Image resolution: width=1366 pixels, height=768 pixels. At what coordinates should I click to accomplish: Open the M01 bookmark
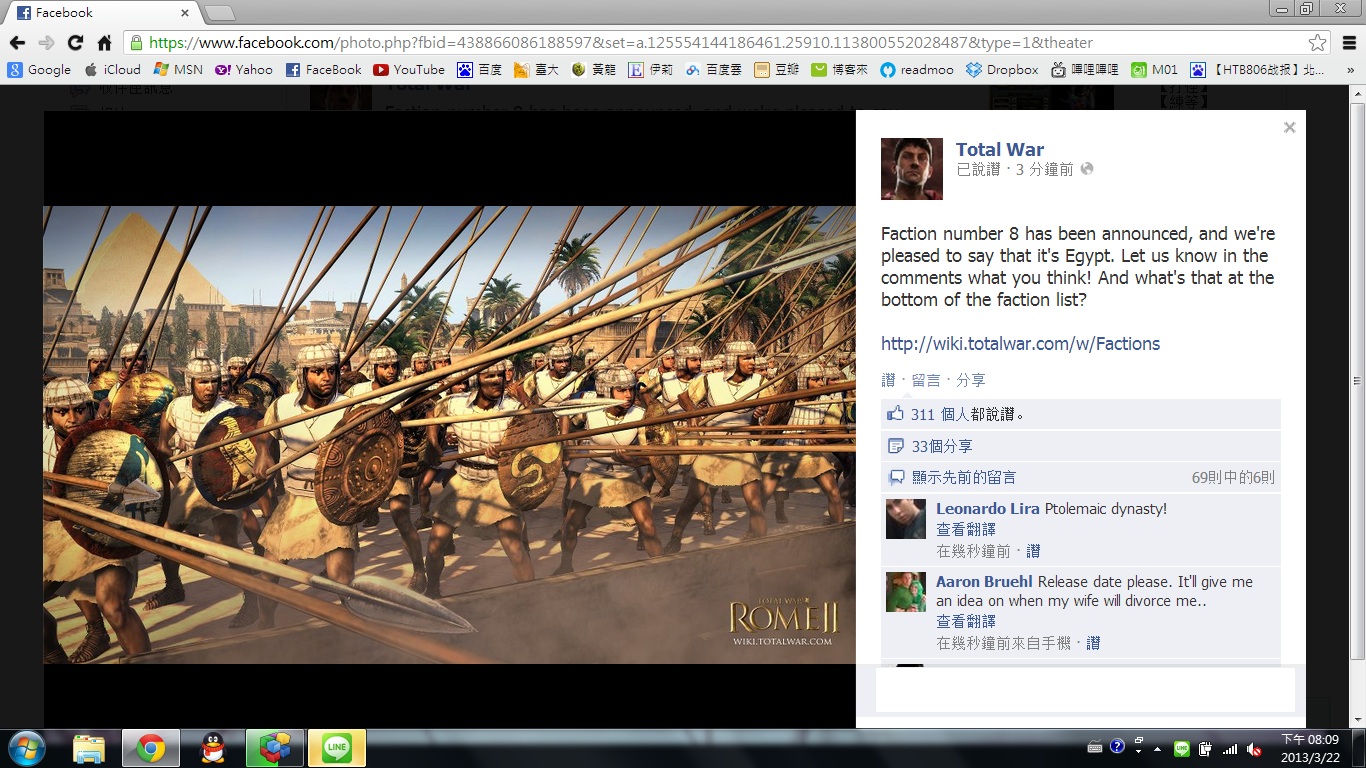tap(1154, 69)
